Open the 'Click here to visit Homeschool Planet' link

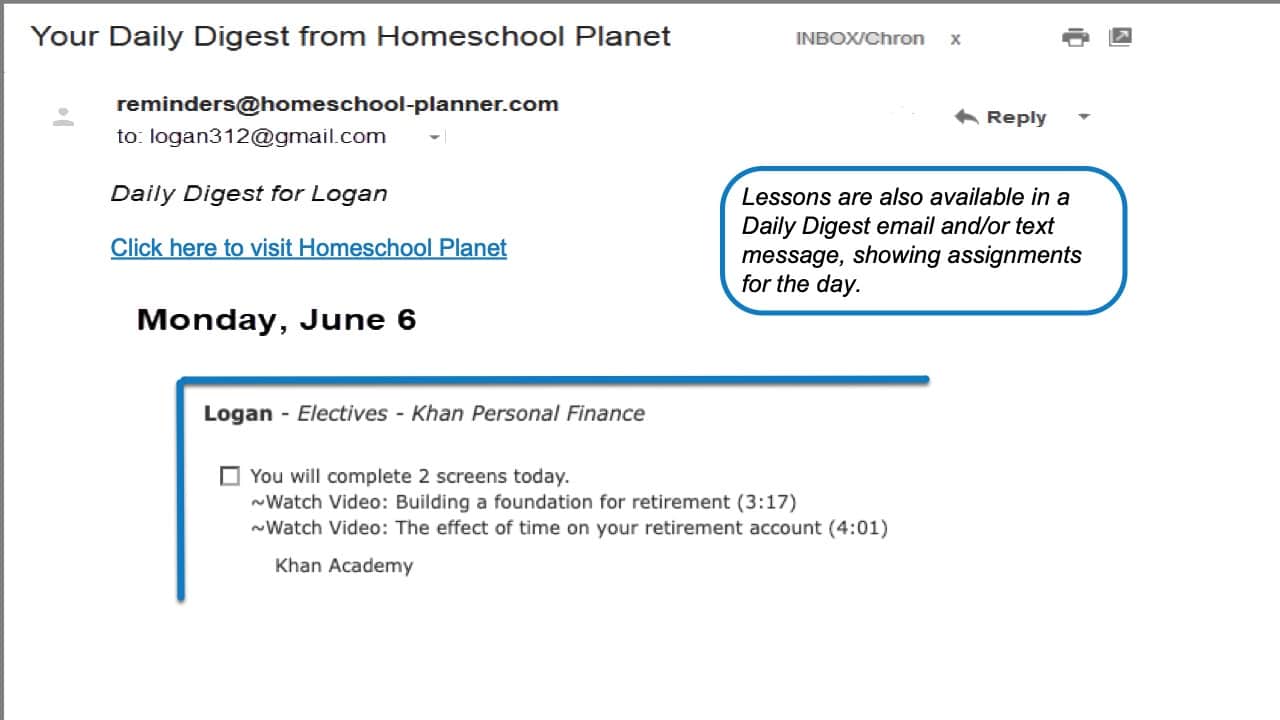tap(309, 247)
